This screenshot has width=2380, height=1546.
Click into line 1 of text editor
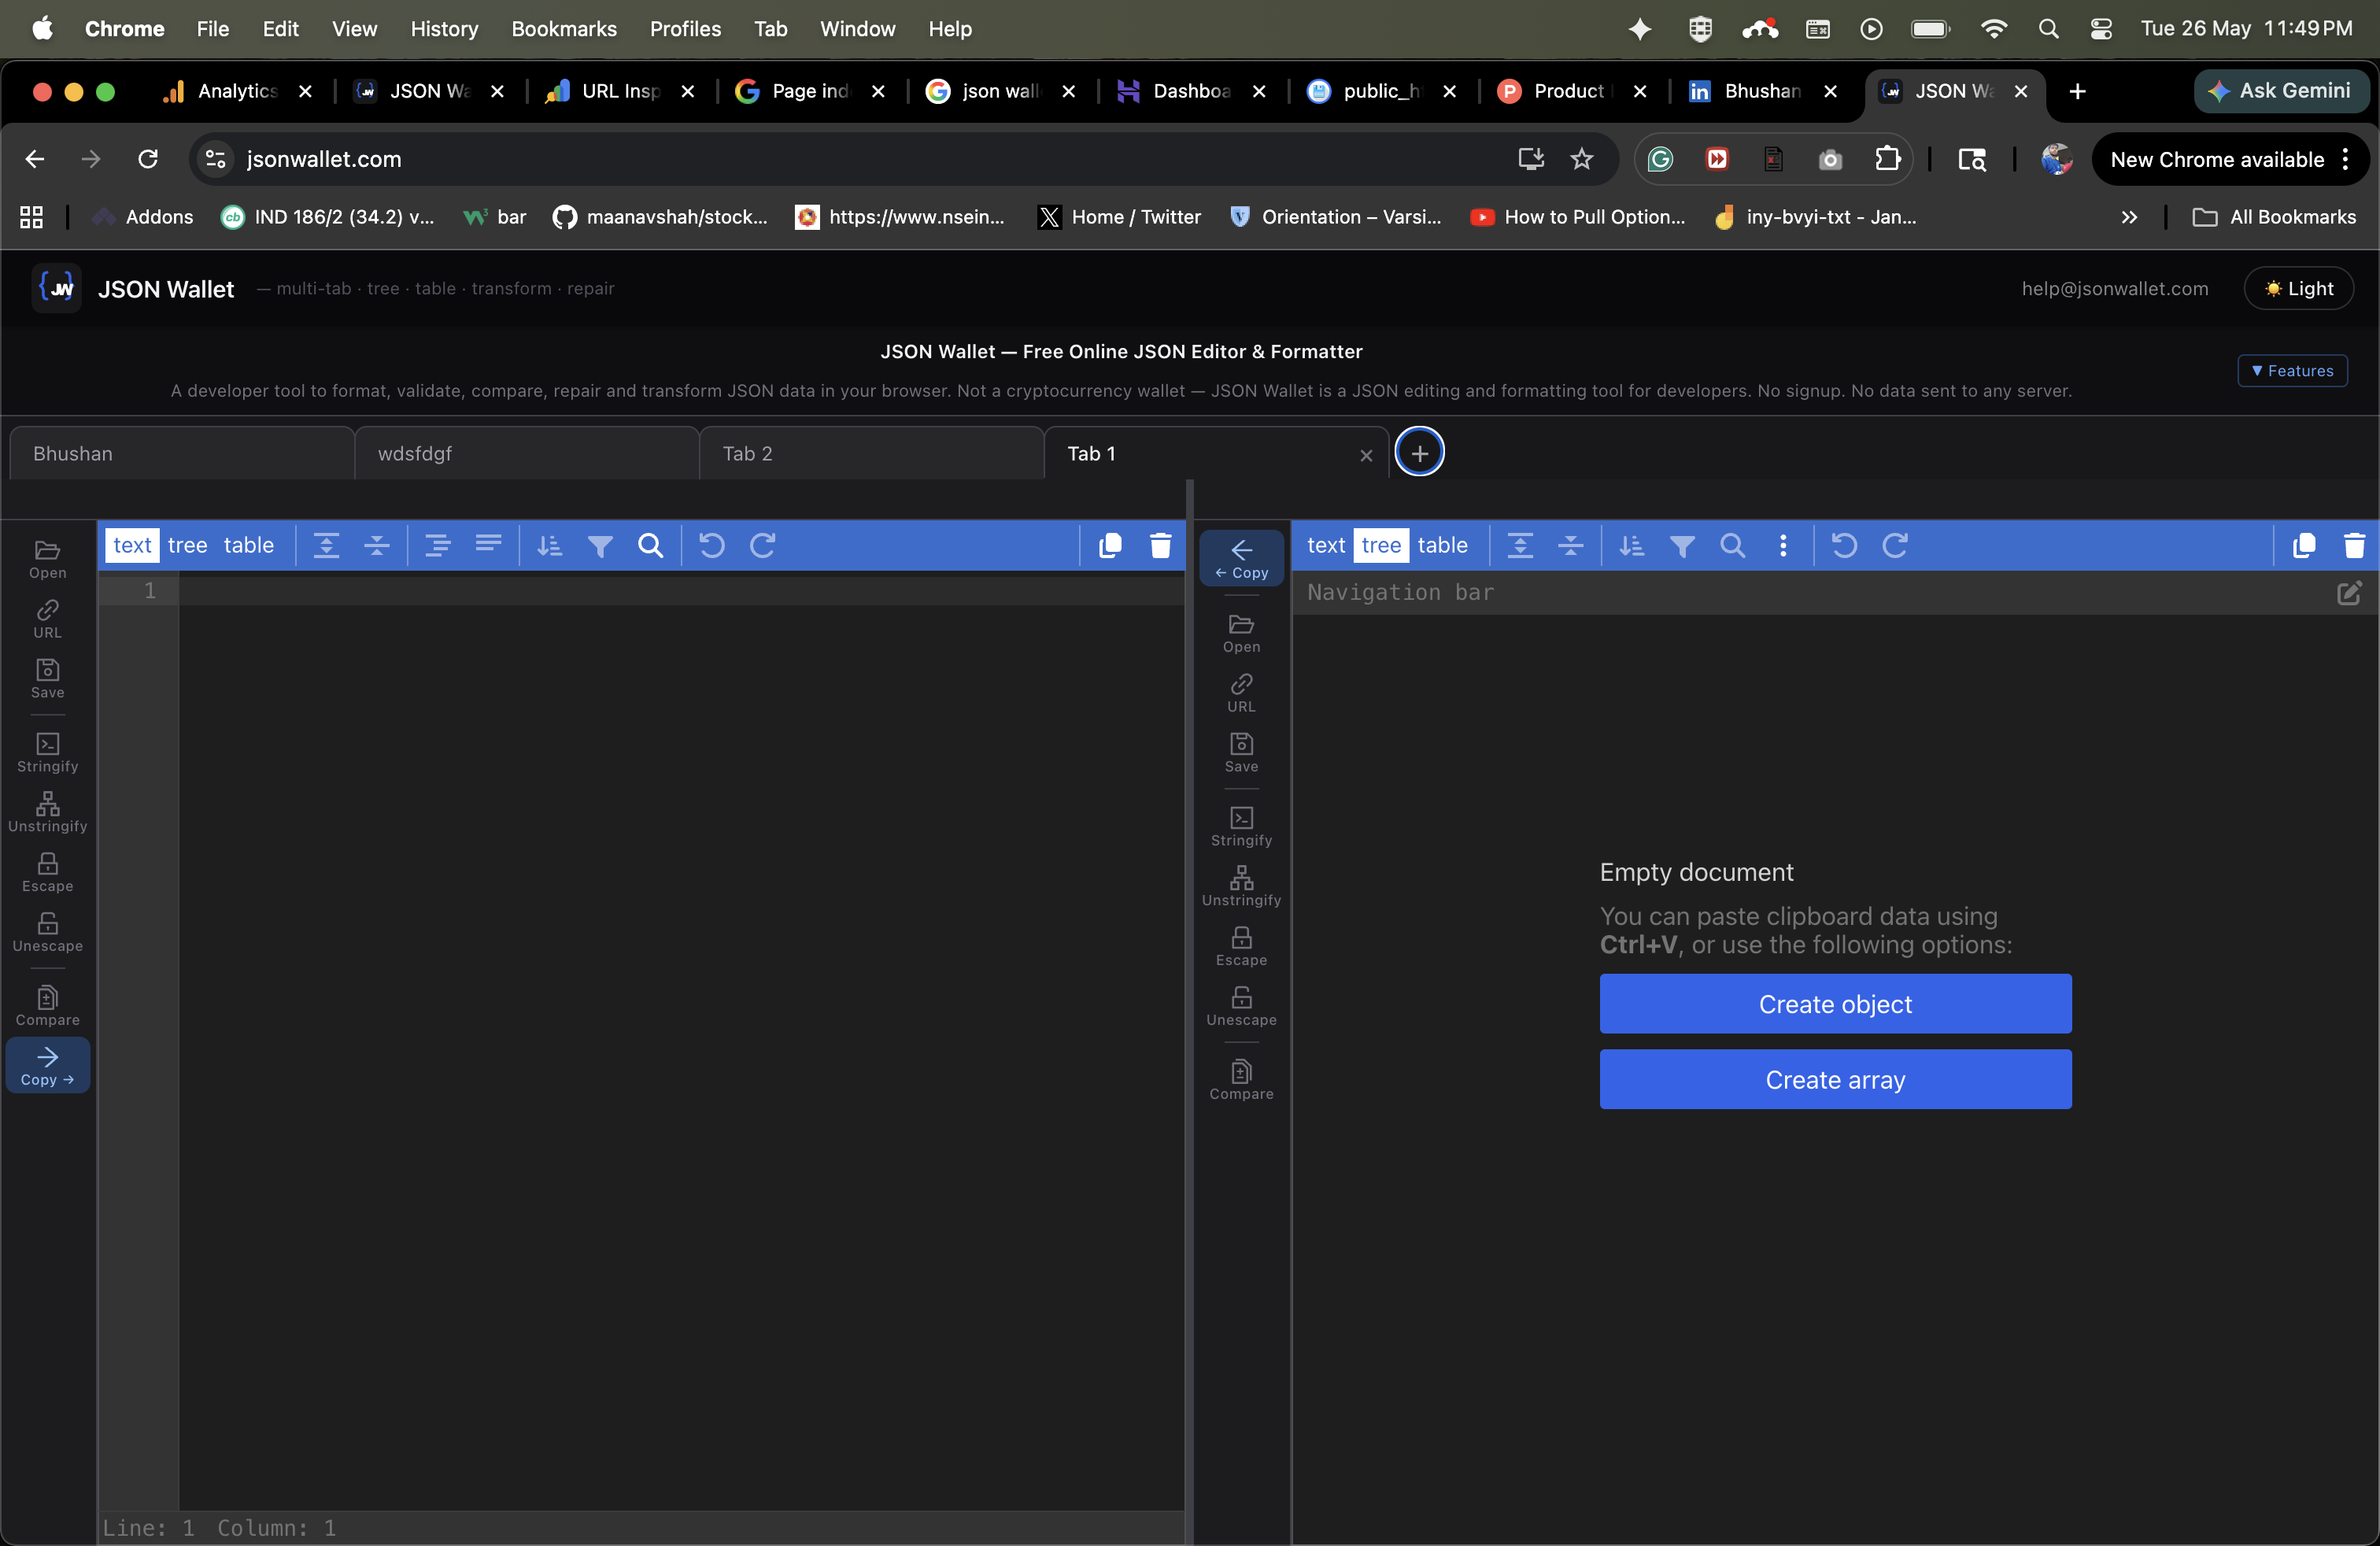[x=681, y=591]
